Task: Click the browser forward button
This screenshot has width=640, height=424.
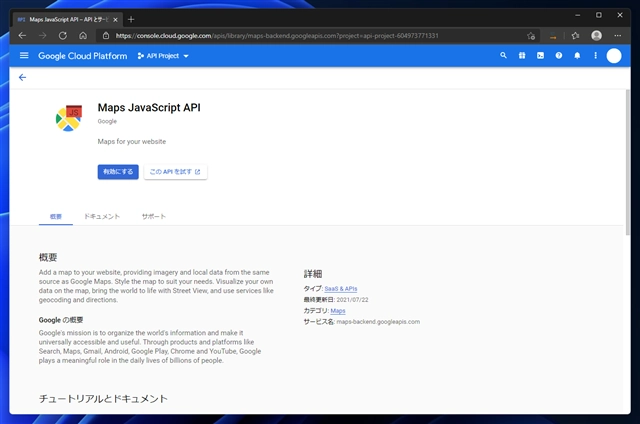Action: [x=42, y=36]
